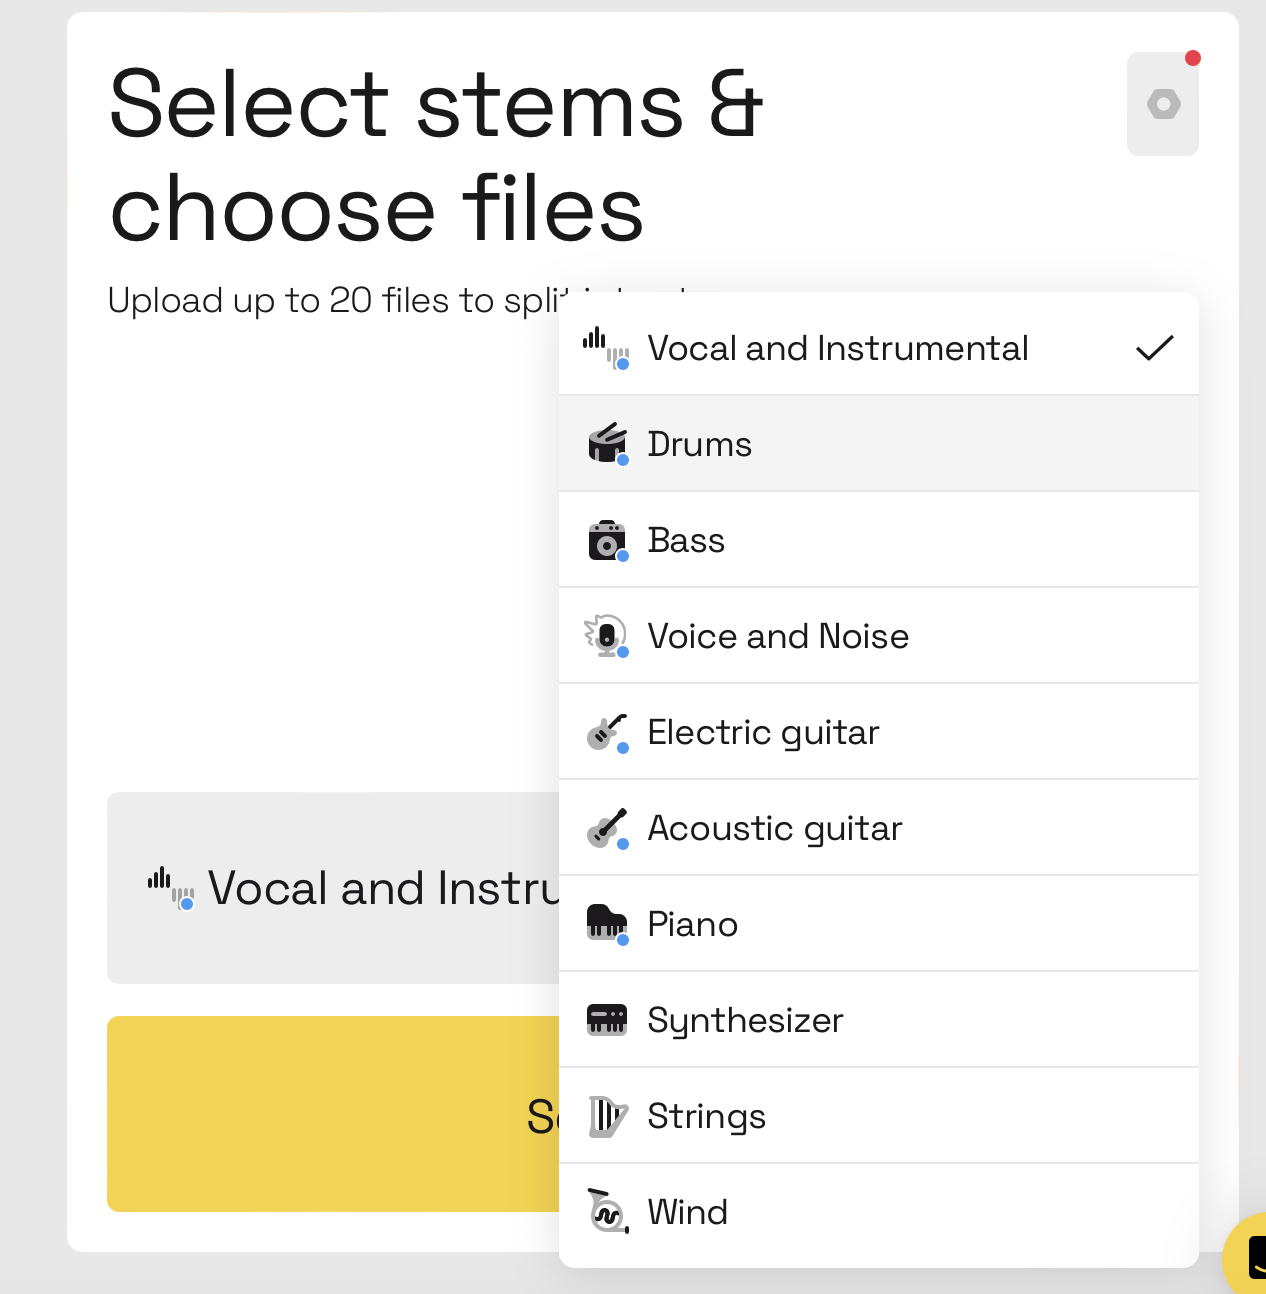
Task: Click the microphone Voice and Noise icon
Action: (x=607, y=636)
